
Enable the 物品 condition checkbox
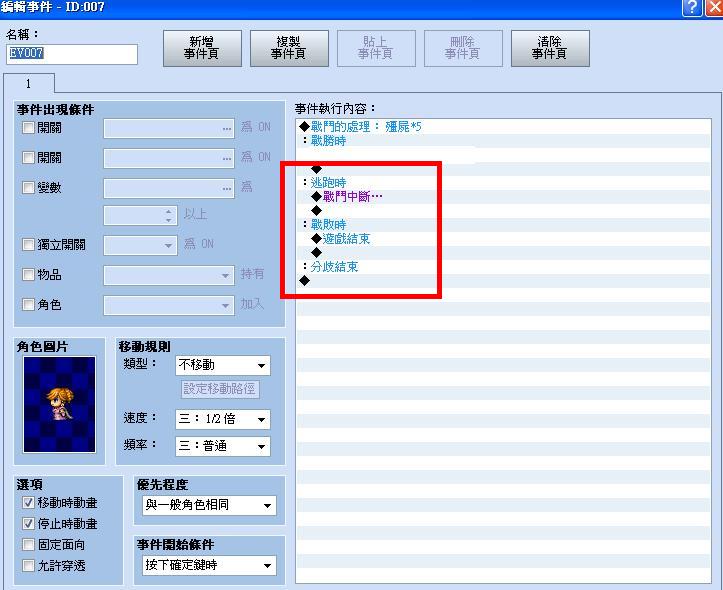(28, 275)
